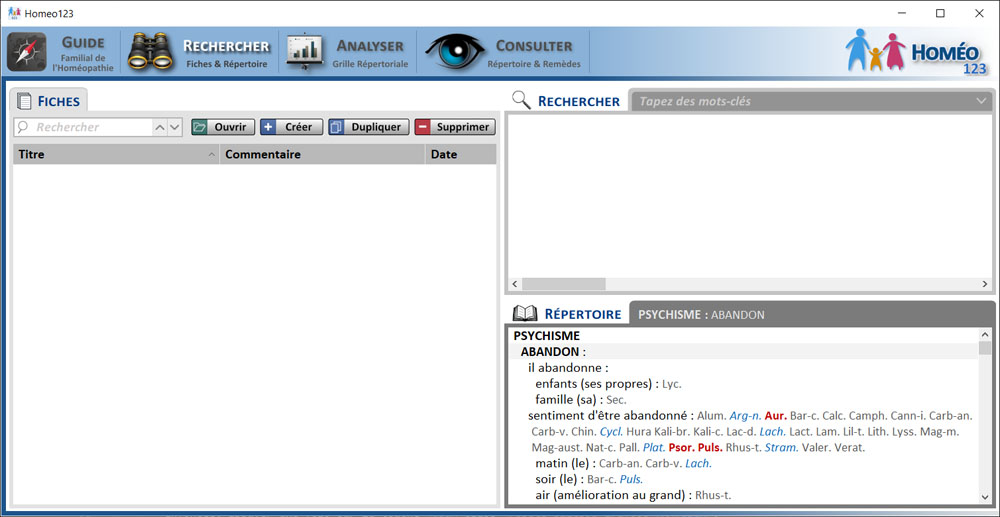
Task: Click the Fiches notepad icon
Action: [24, 101]
